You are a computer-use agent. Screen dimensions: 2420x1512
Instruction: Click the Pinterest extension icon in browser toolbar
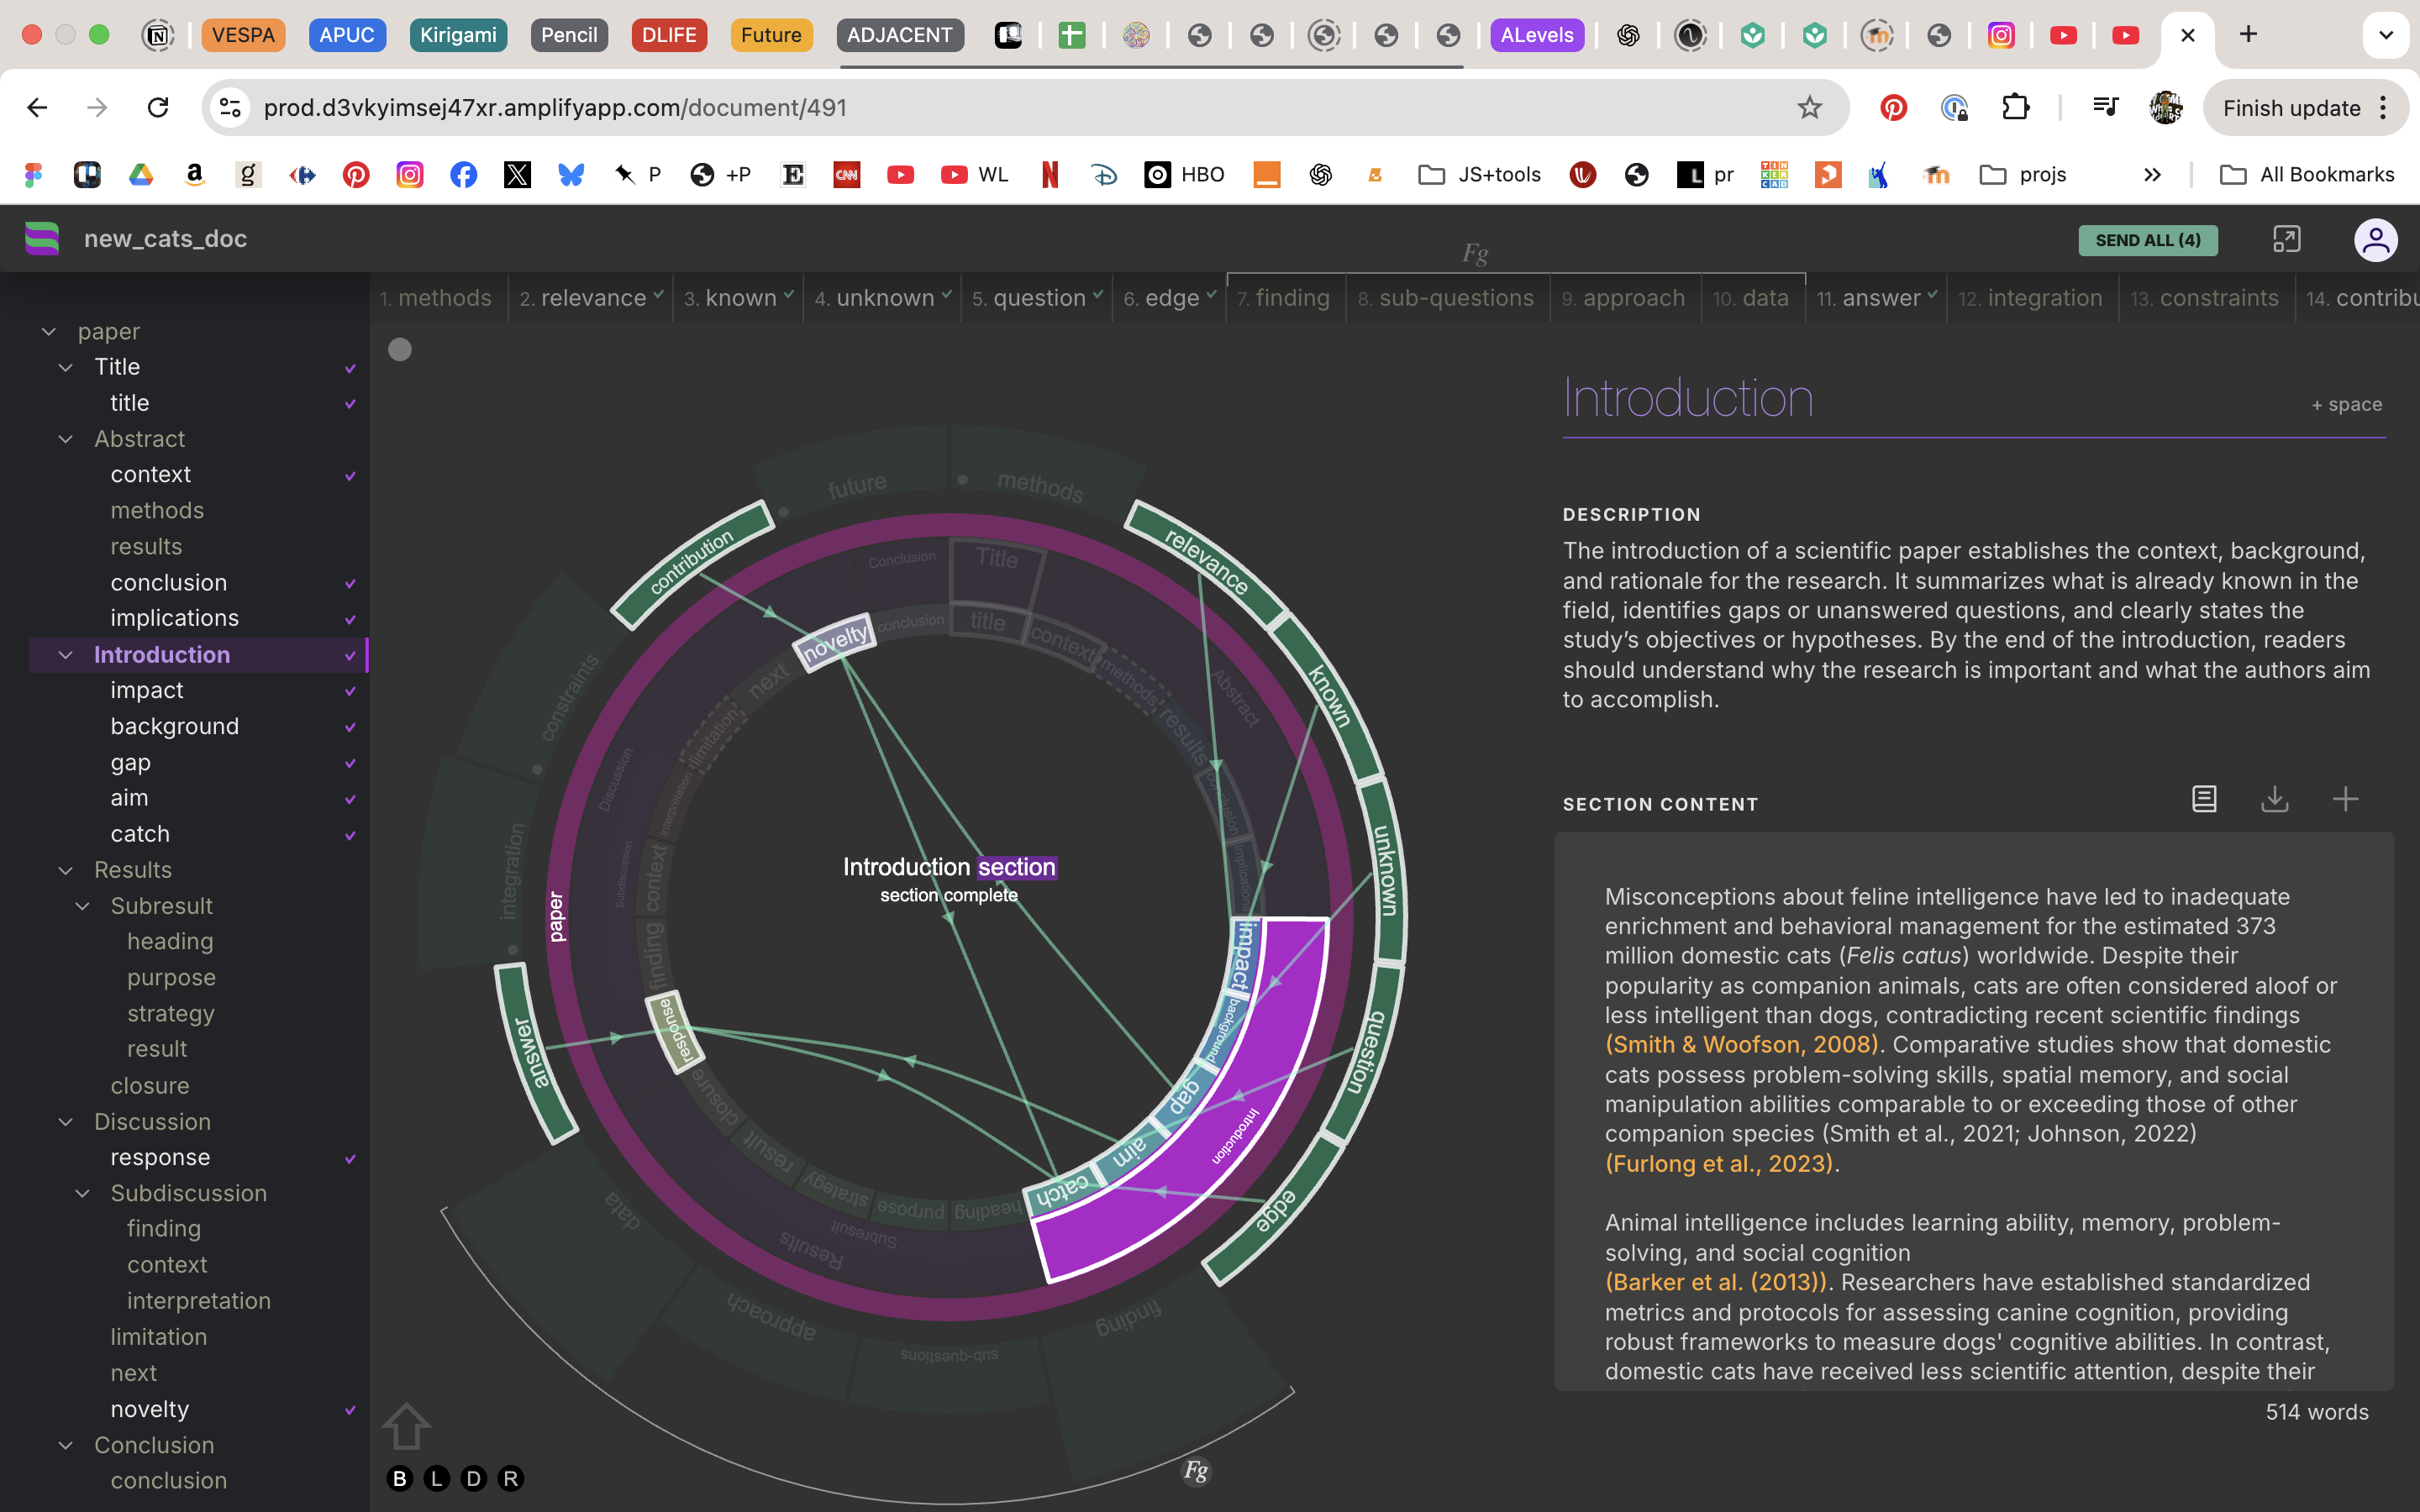tap(1893, 108)
